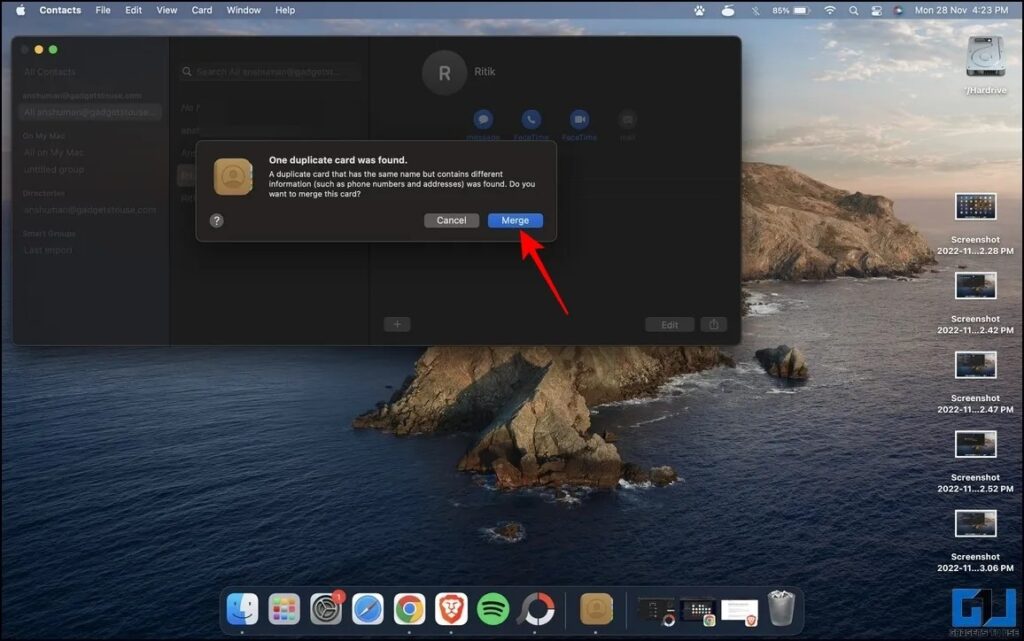Open Google Chrome from the Dock

409,608
